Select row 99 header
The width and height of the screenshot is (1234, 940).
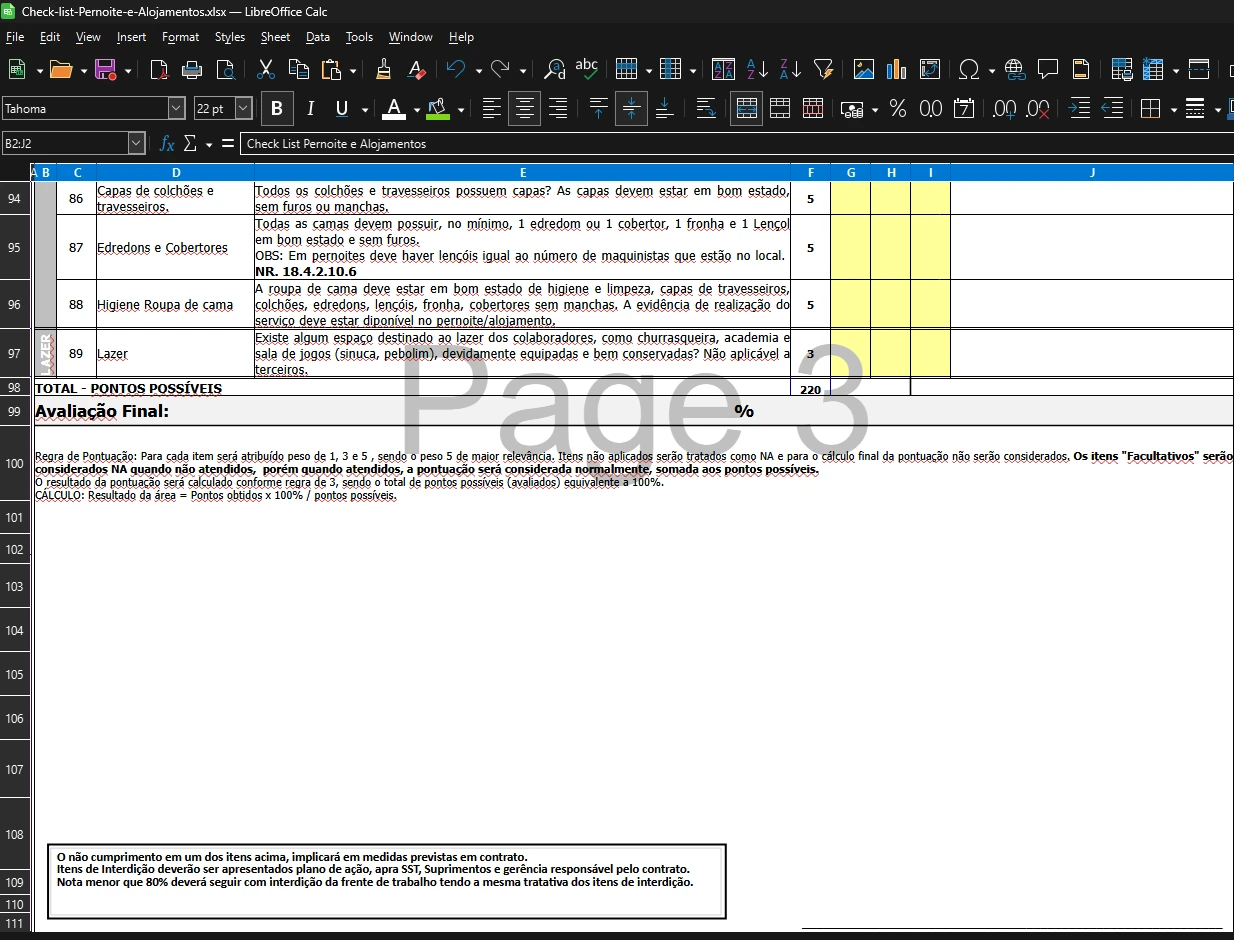click(x=14, y=411)
